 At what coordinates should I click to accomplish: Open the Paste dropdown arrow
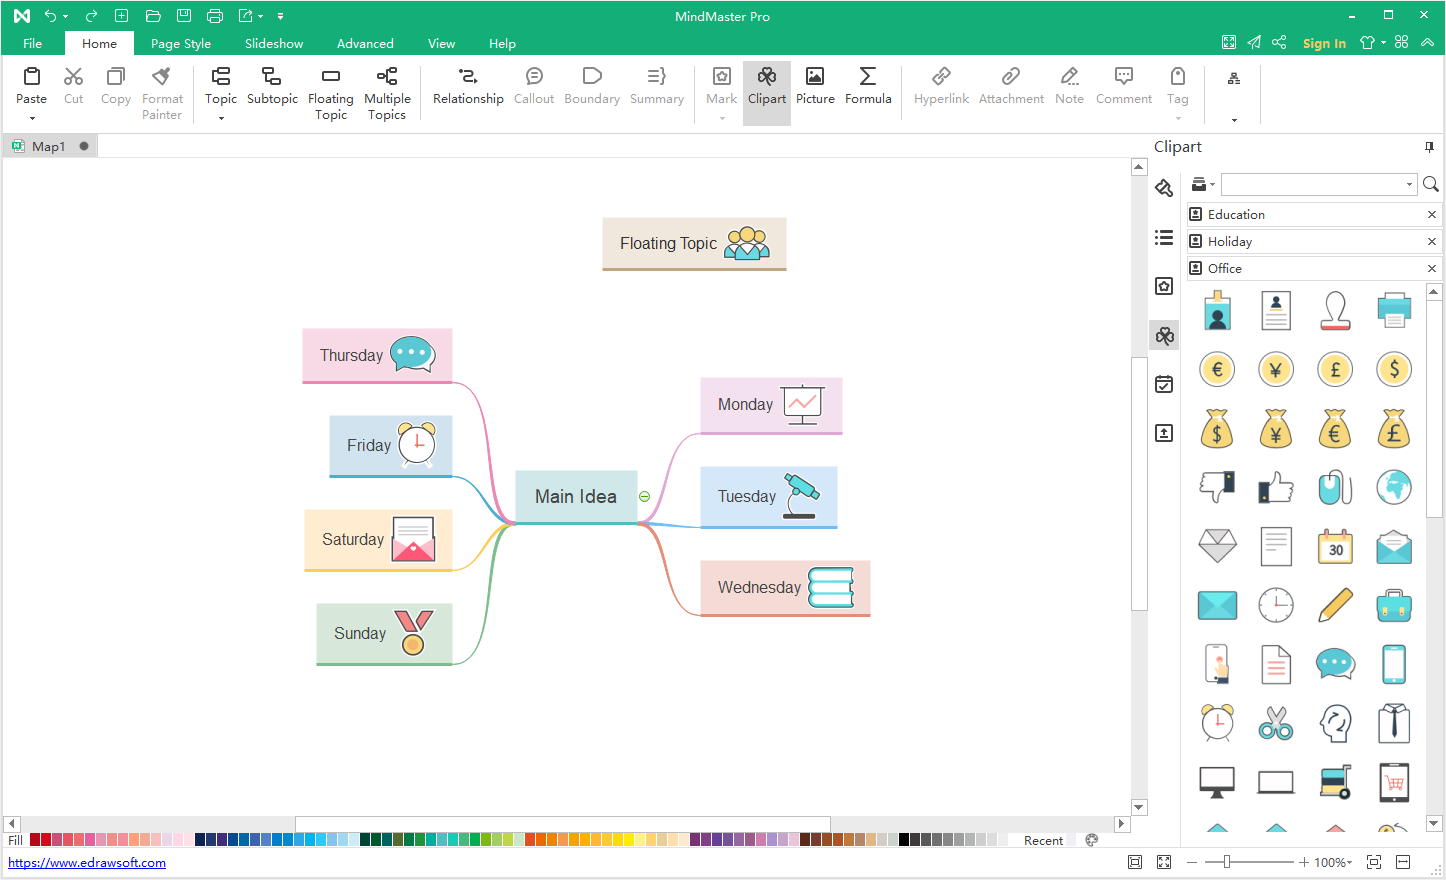click(x=32, y=119)
